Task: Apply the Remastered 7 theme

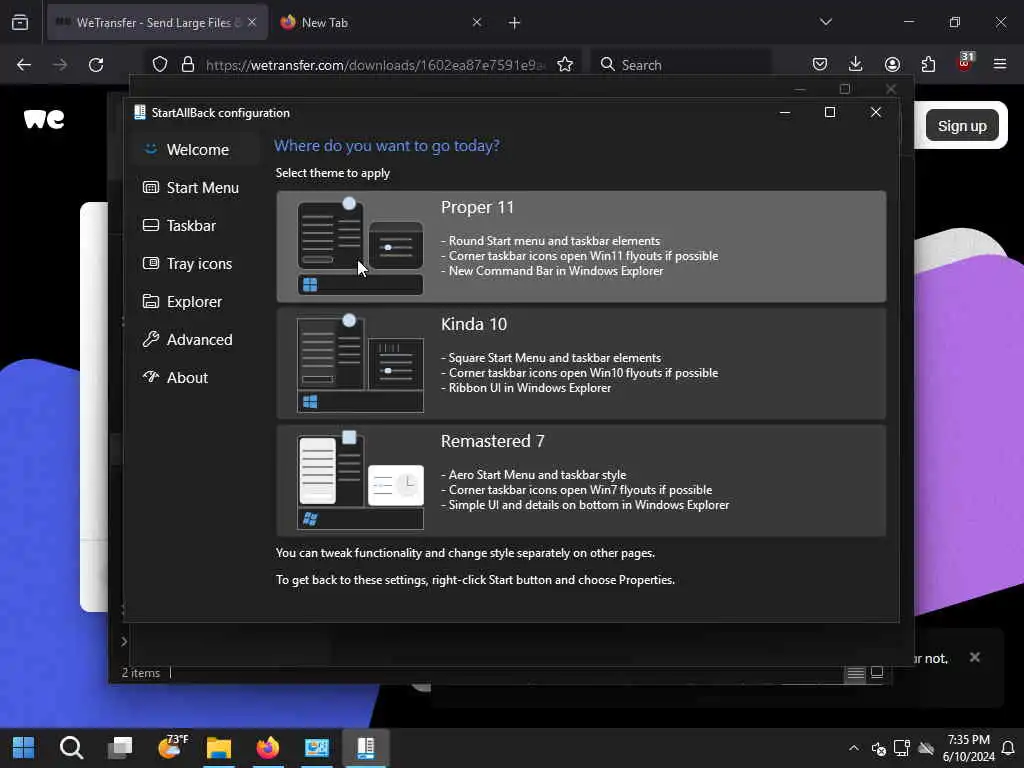Action: [581, 481]
